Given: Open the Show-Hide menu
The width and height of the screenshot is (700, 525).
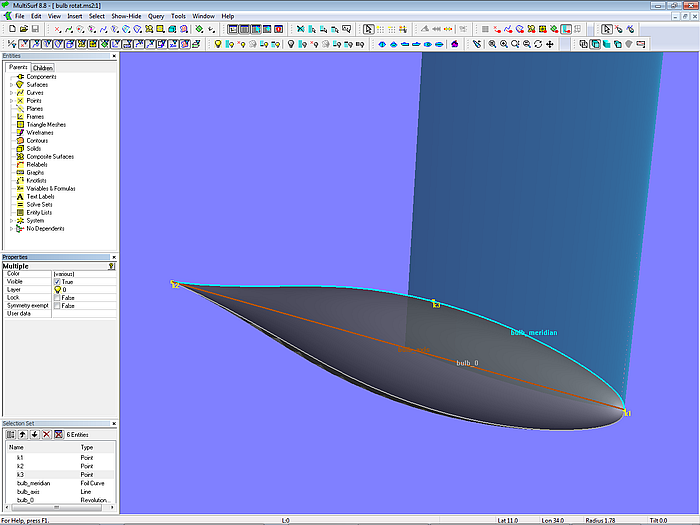Looking at the screenshot, I should [x=126, y=16].
